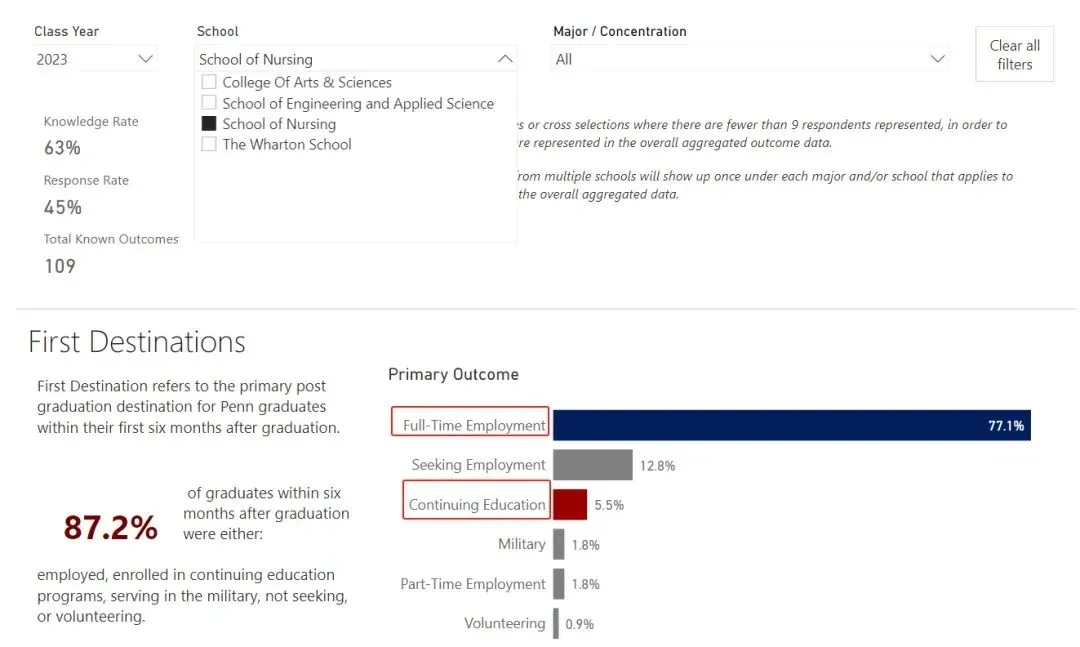Click the Seeking Employment gray bar
Viewport: 1080px width, 647px height.
(592, 465)
